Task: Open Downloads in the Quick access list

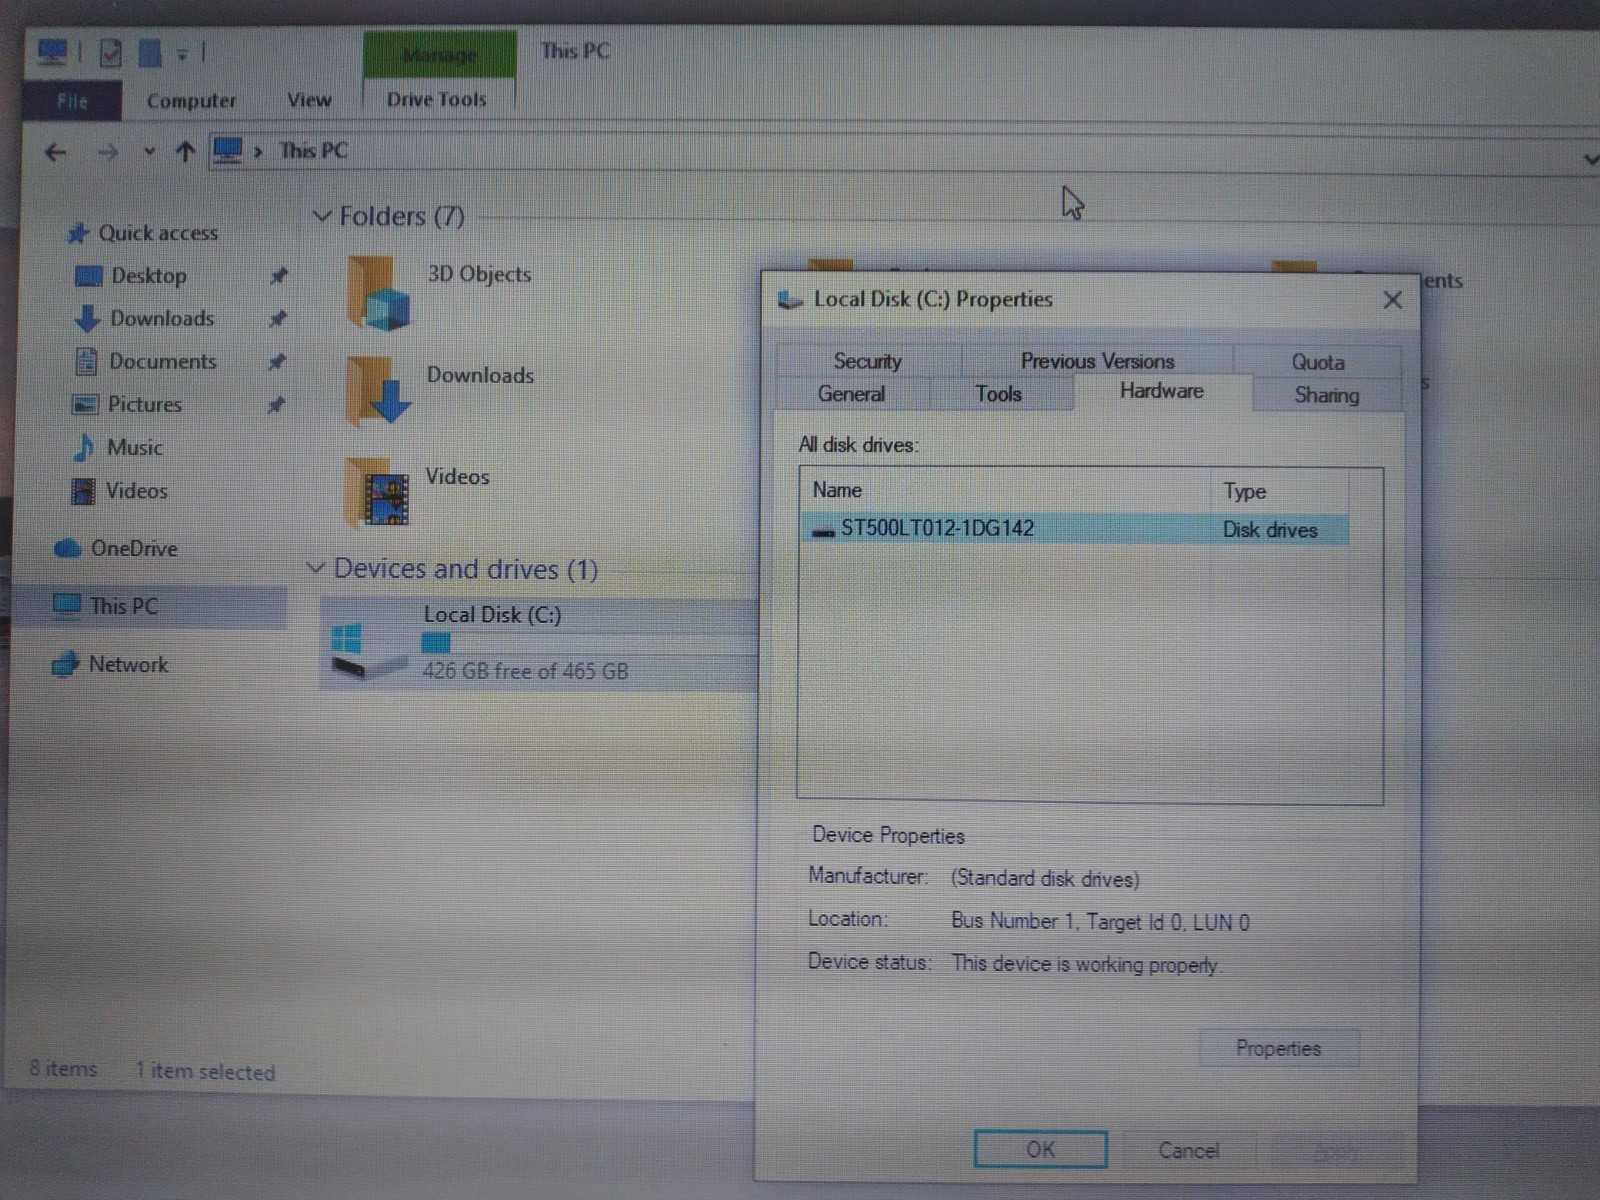Action: pos(162,319)
